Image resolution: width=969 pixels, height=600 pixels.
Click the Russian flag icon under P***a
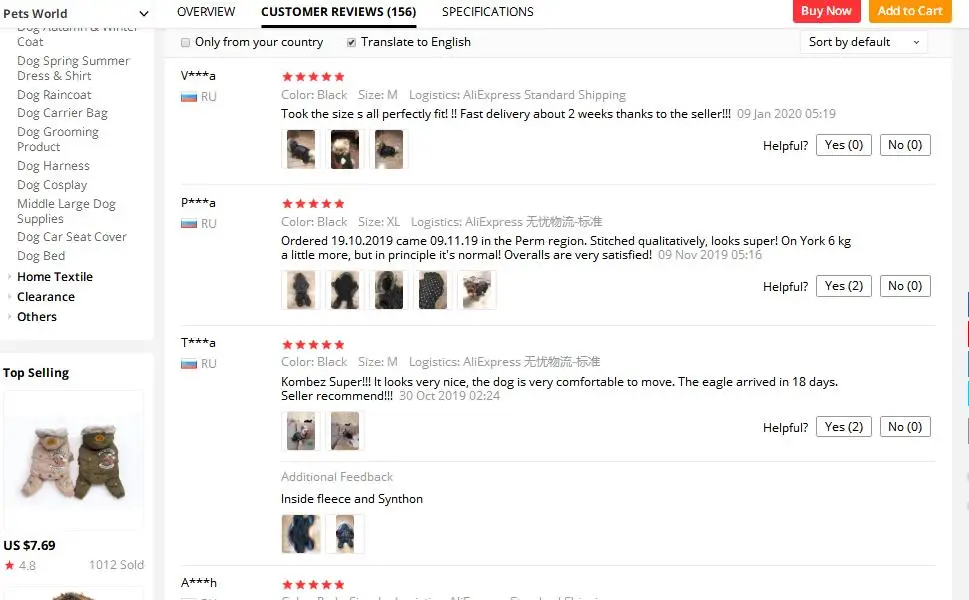coord(188,224)
